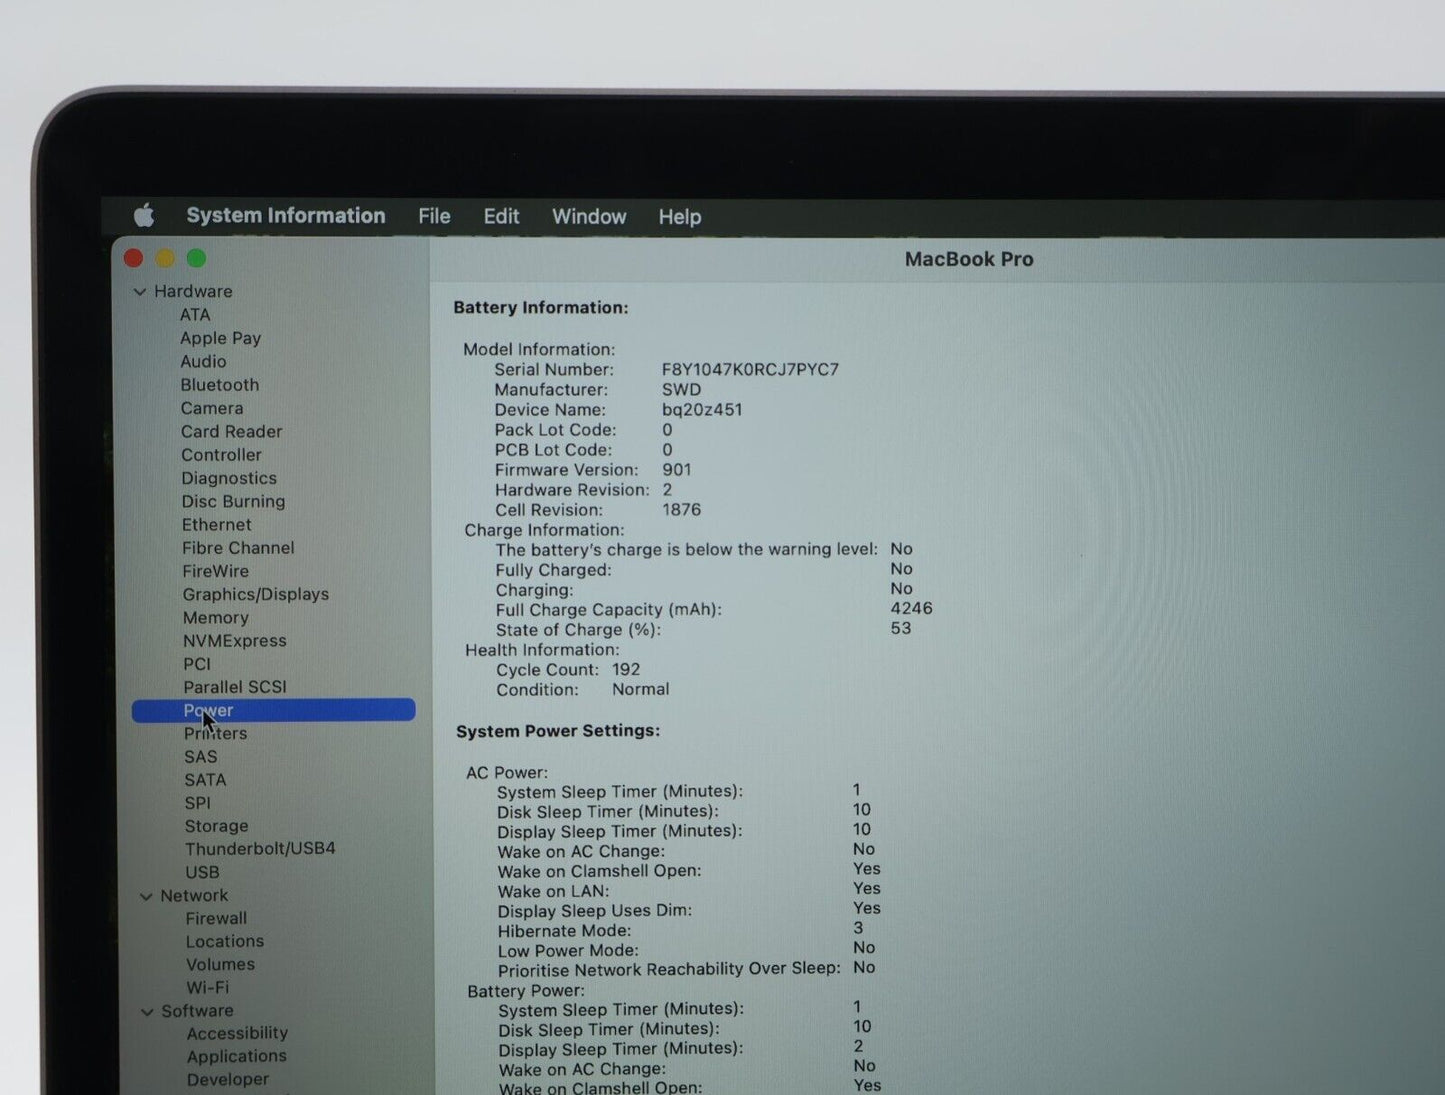
Task: Click the Manufacturer value SWD
Action: tap(681, 389)
